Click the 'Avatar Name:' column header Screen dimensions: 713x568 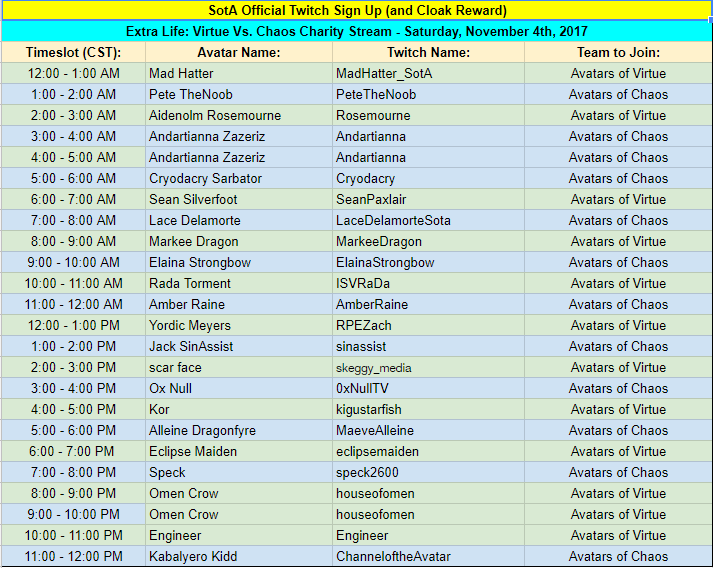(239, 52)
